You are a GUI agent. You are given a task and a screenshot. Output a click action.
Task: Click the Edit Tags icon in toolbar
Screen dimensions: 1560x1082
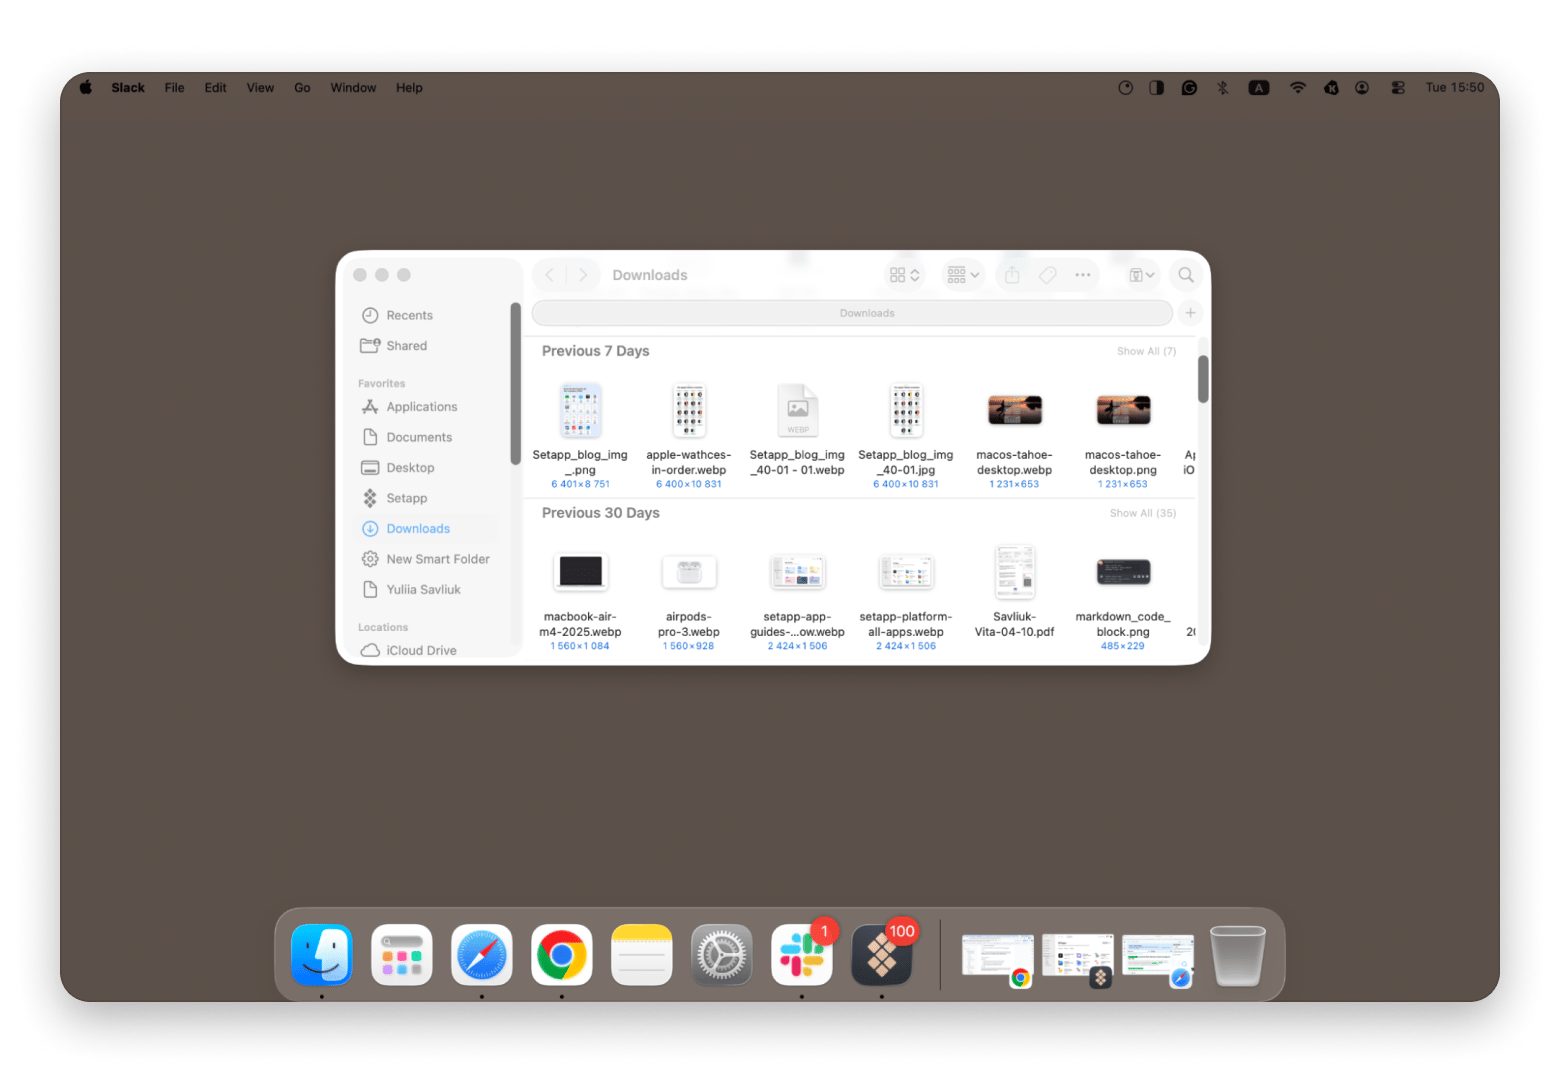(x=1047, y=275)
